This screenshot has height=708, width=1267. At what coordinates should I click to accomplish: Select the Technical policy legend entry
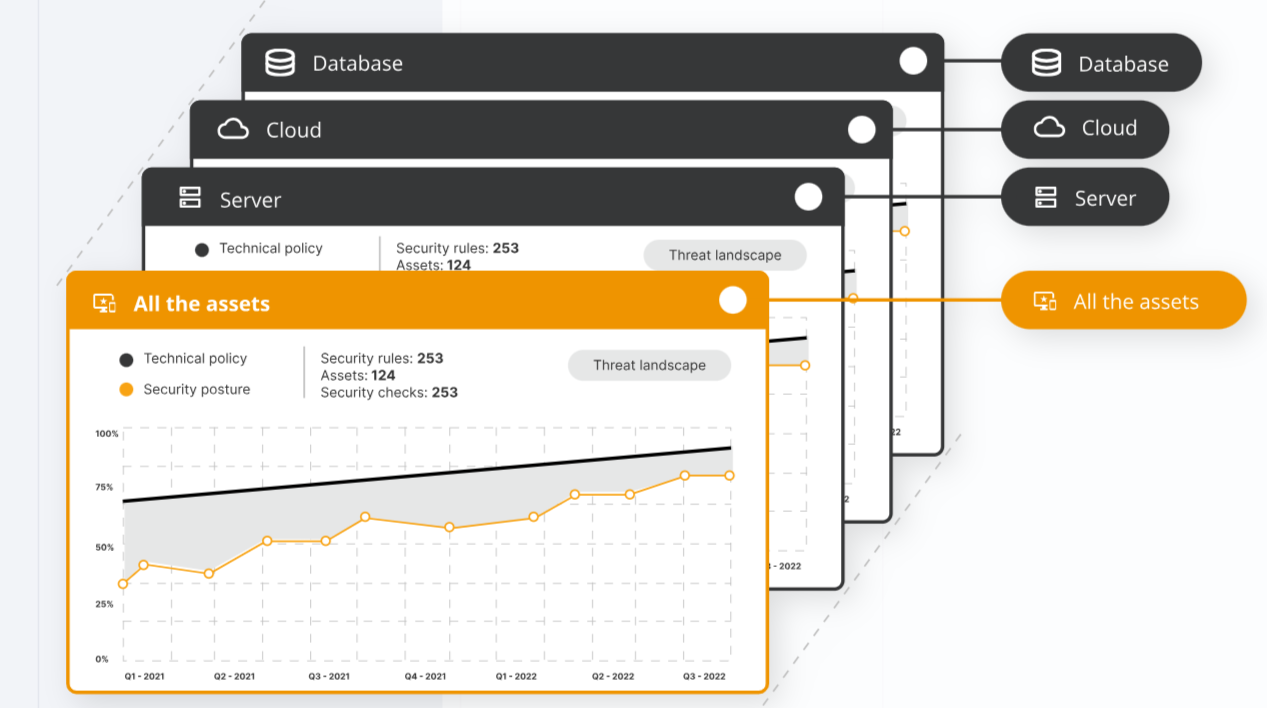[x=196, y=358]
